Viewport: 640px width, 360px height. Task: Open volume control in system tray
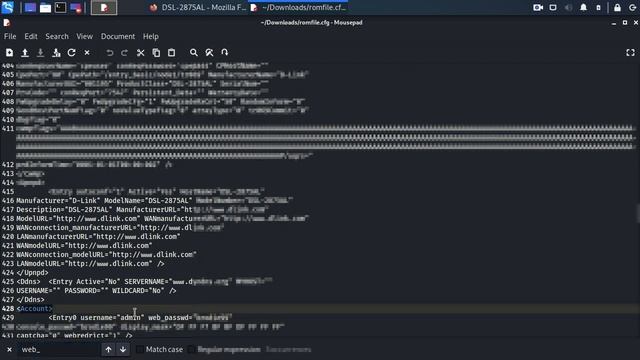(x=568, y=7)
